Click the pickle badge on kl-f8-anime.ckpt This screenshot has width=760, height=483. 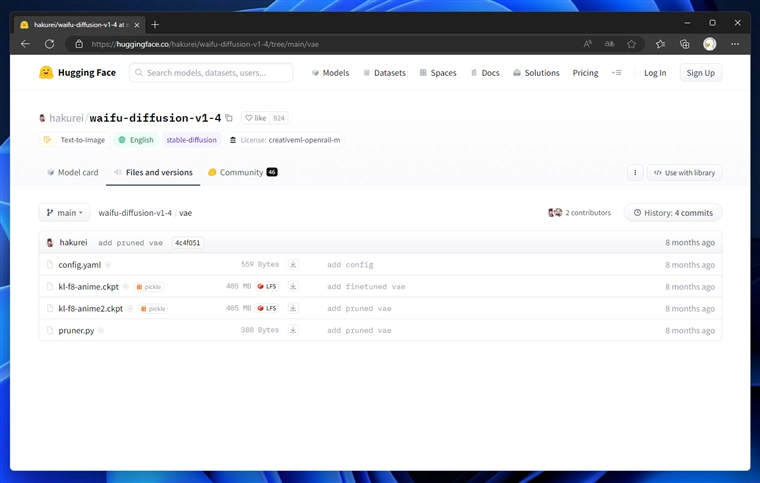(149, 287)
